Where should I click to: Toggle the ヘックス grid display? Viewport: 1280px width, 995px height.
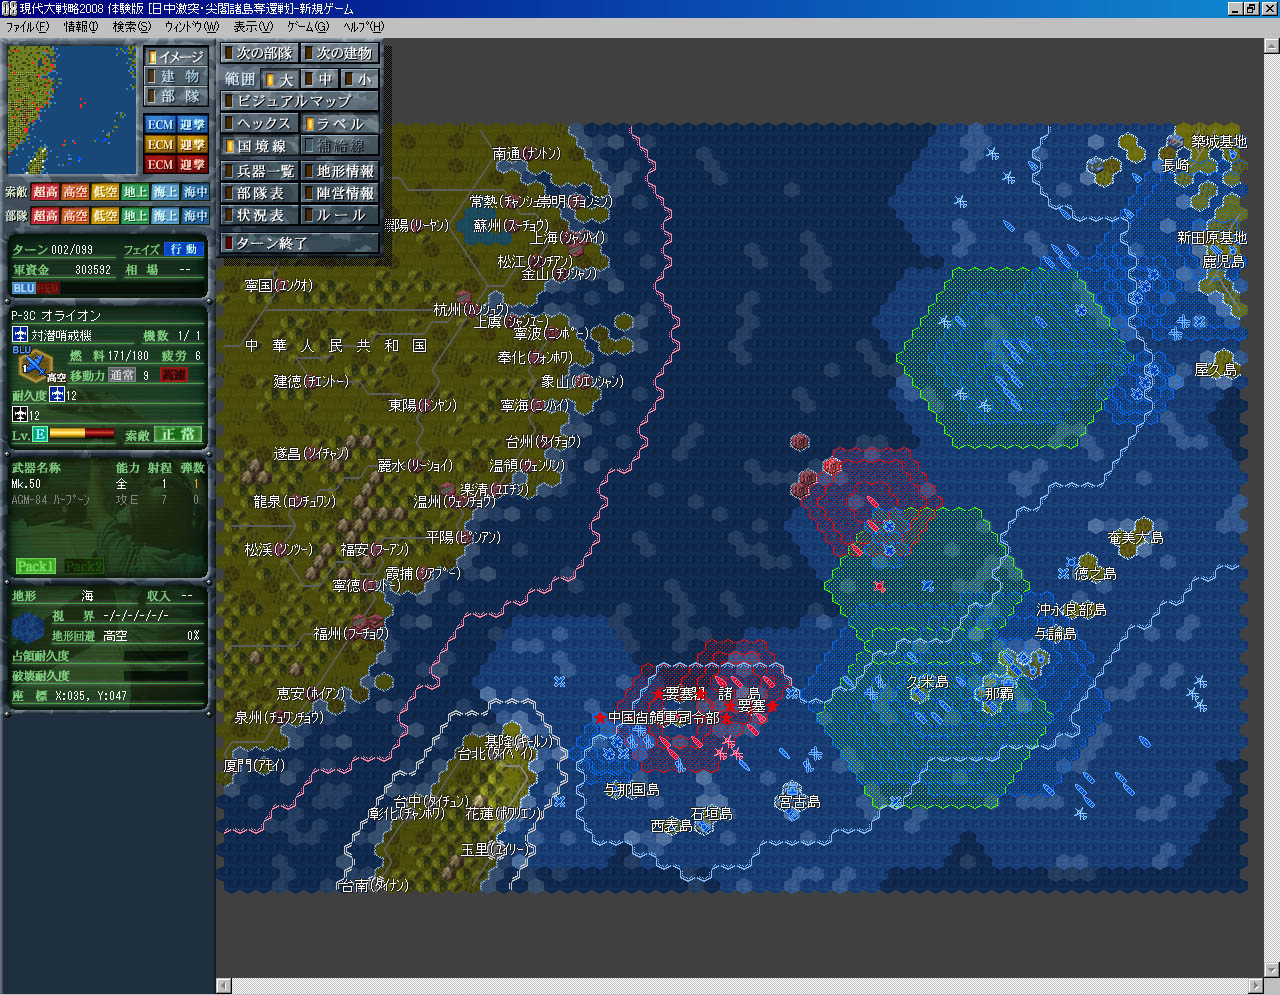pyautogui.click(x=259, y=123)
